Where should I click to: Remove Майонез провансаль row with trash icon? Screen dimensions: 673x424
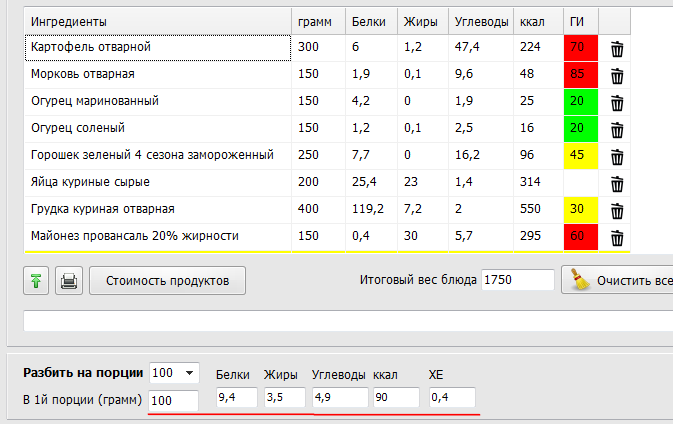point(617,238)
